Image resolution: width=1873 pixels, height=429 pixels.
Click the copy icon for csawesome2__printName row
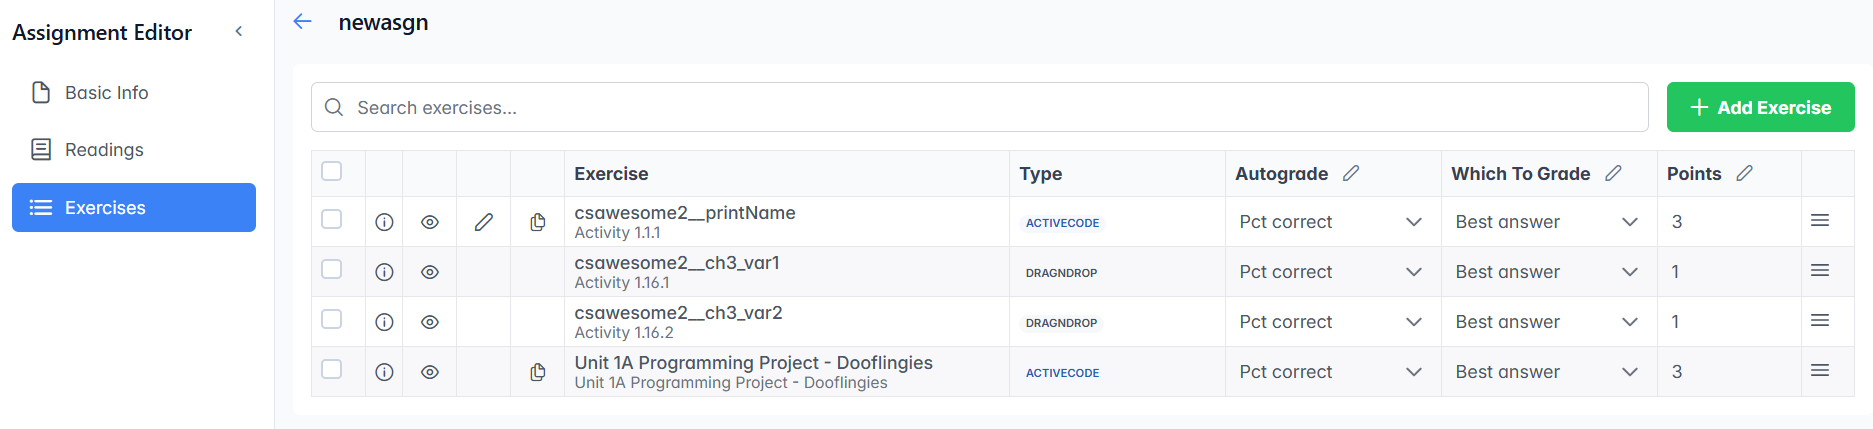point(538,222)
